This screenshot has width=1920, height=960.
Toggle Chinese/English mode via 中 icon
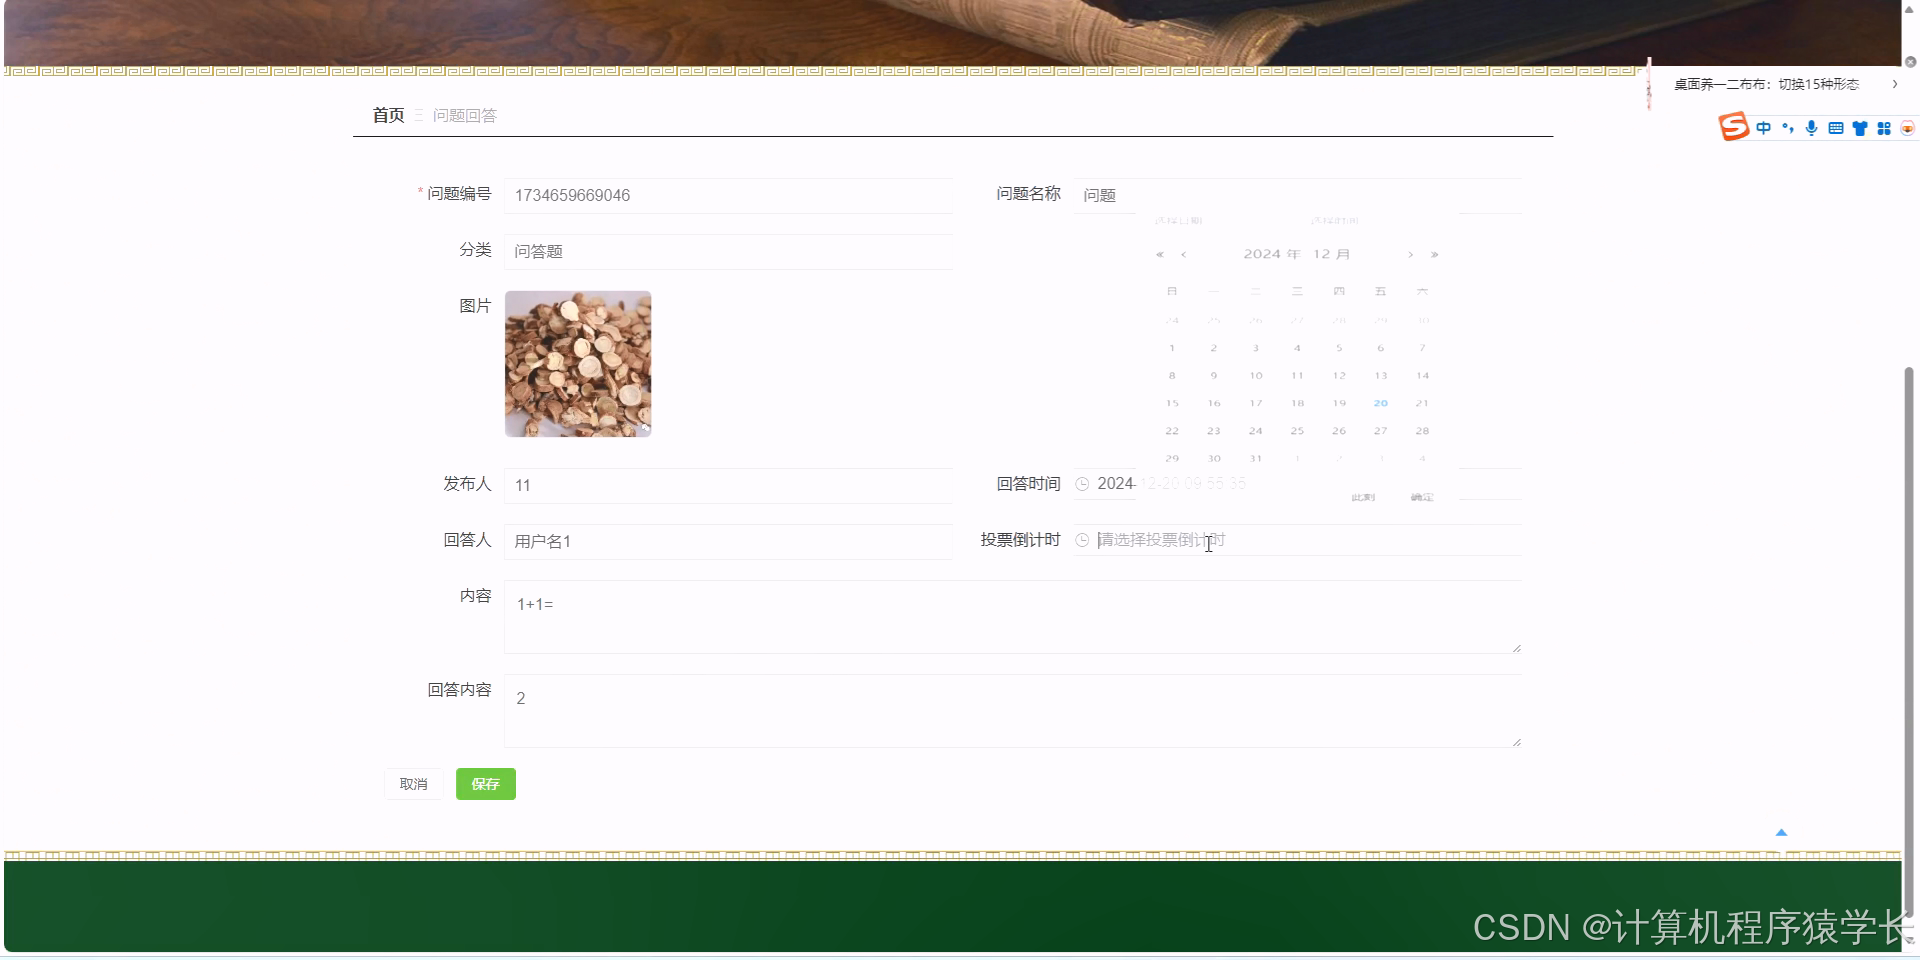[x=1763, y=127]
